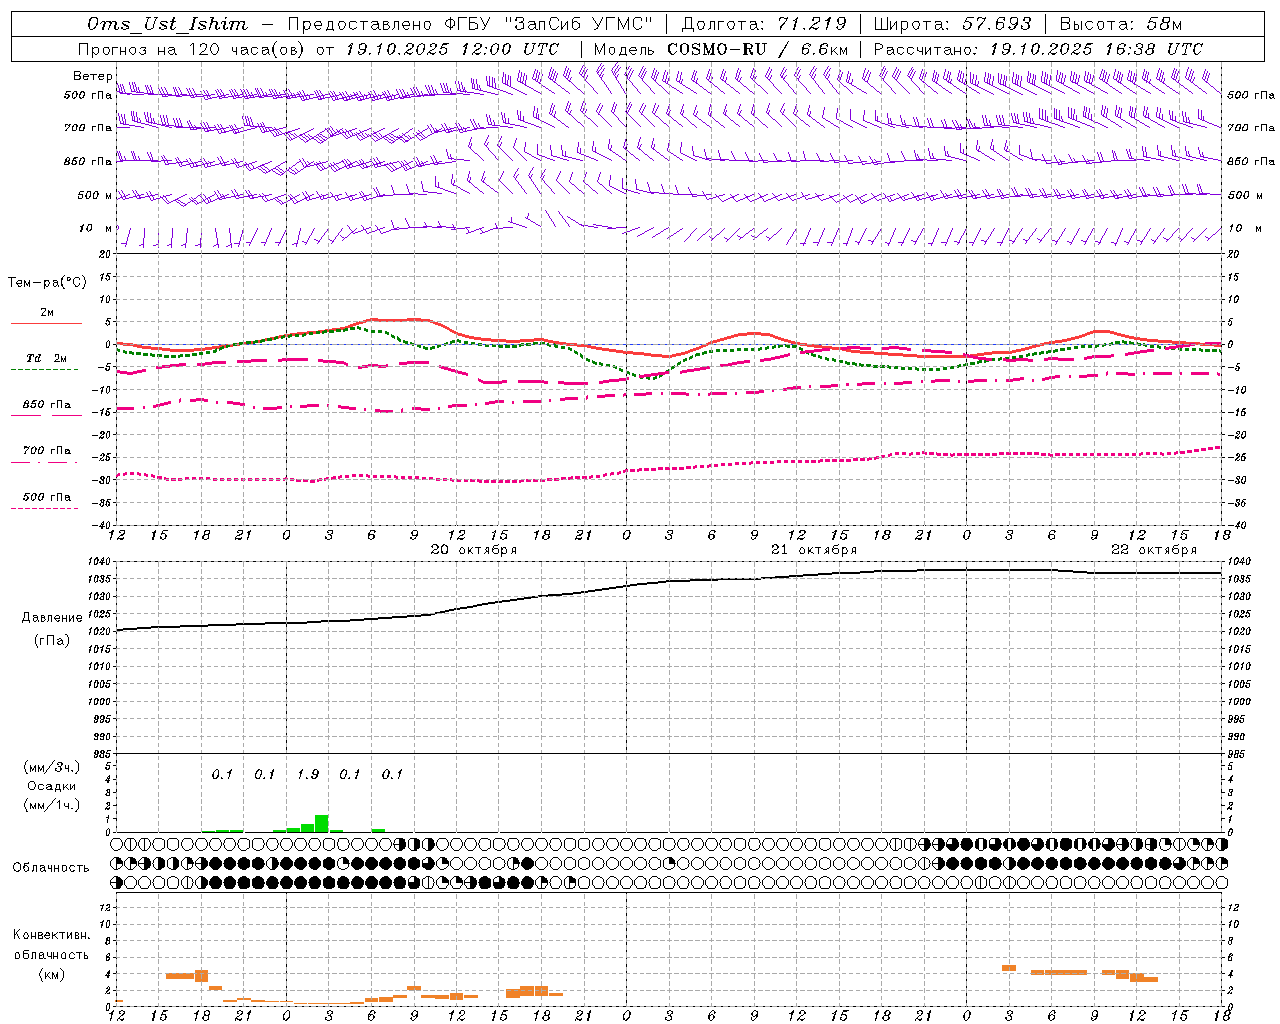Click the (мм/3ч.) precipitation unit label
The width and height of the screenshot is (1280, 1024).
[x=51, y=767]
